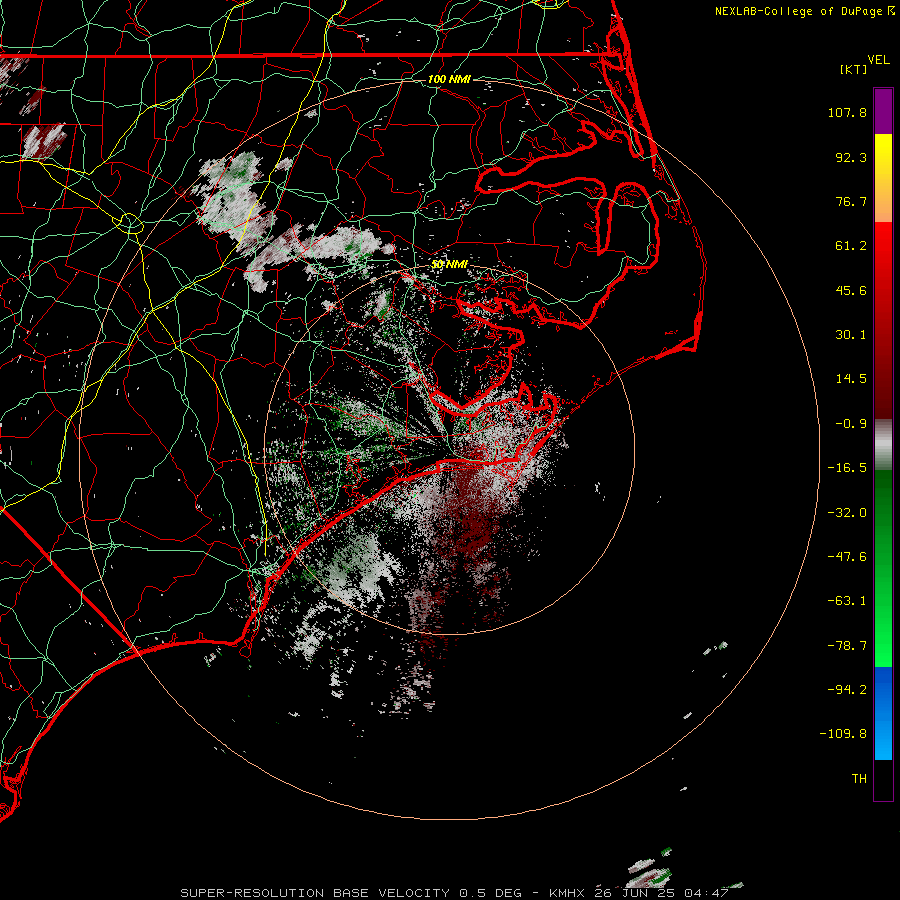This screenshot has width=900, height=900.
Task: Click the 14.5 velocity scale value
Action: pyautogui.click(x=851, y=379)
